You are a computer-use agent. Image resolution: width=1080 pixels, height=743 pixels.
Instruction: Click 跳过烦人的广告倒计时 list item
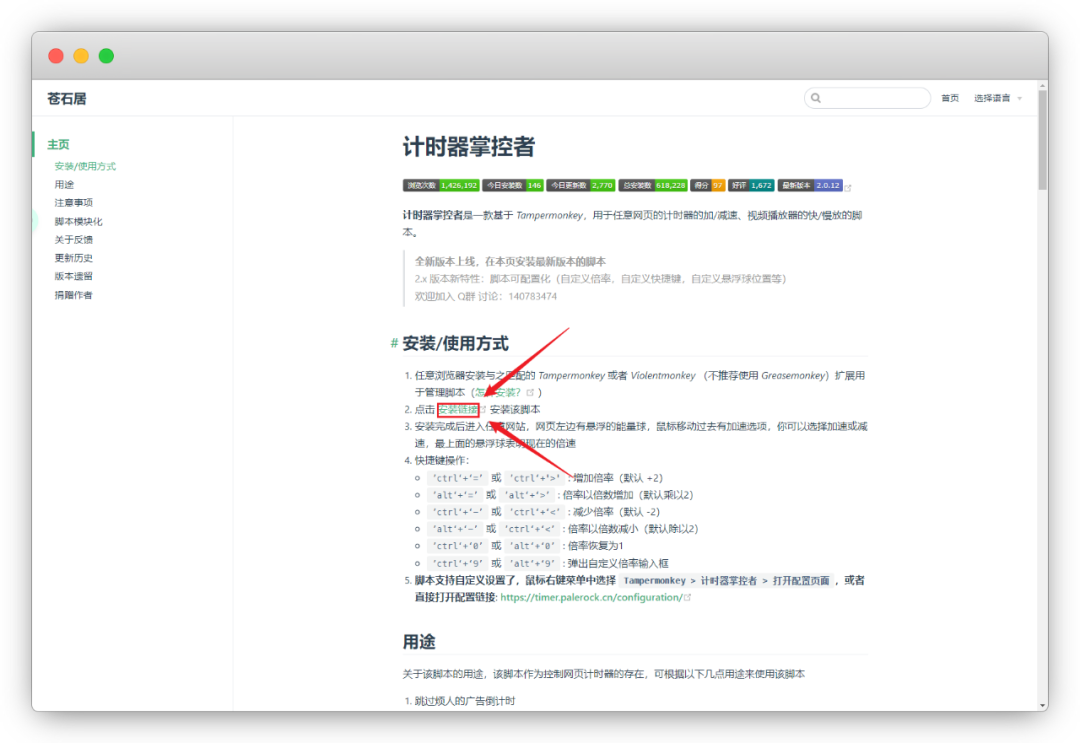pyautogui.click(x=465, y=701)
